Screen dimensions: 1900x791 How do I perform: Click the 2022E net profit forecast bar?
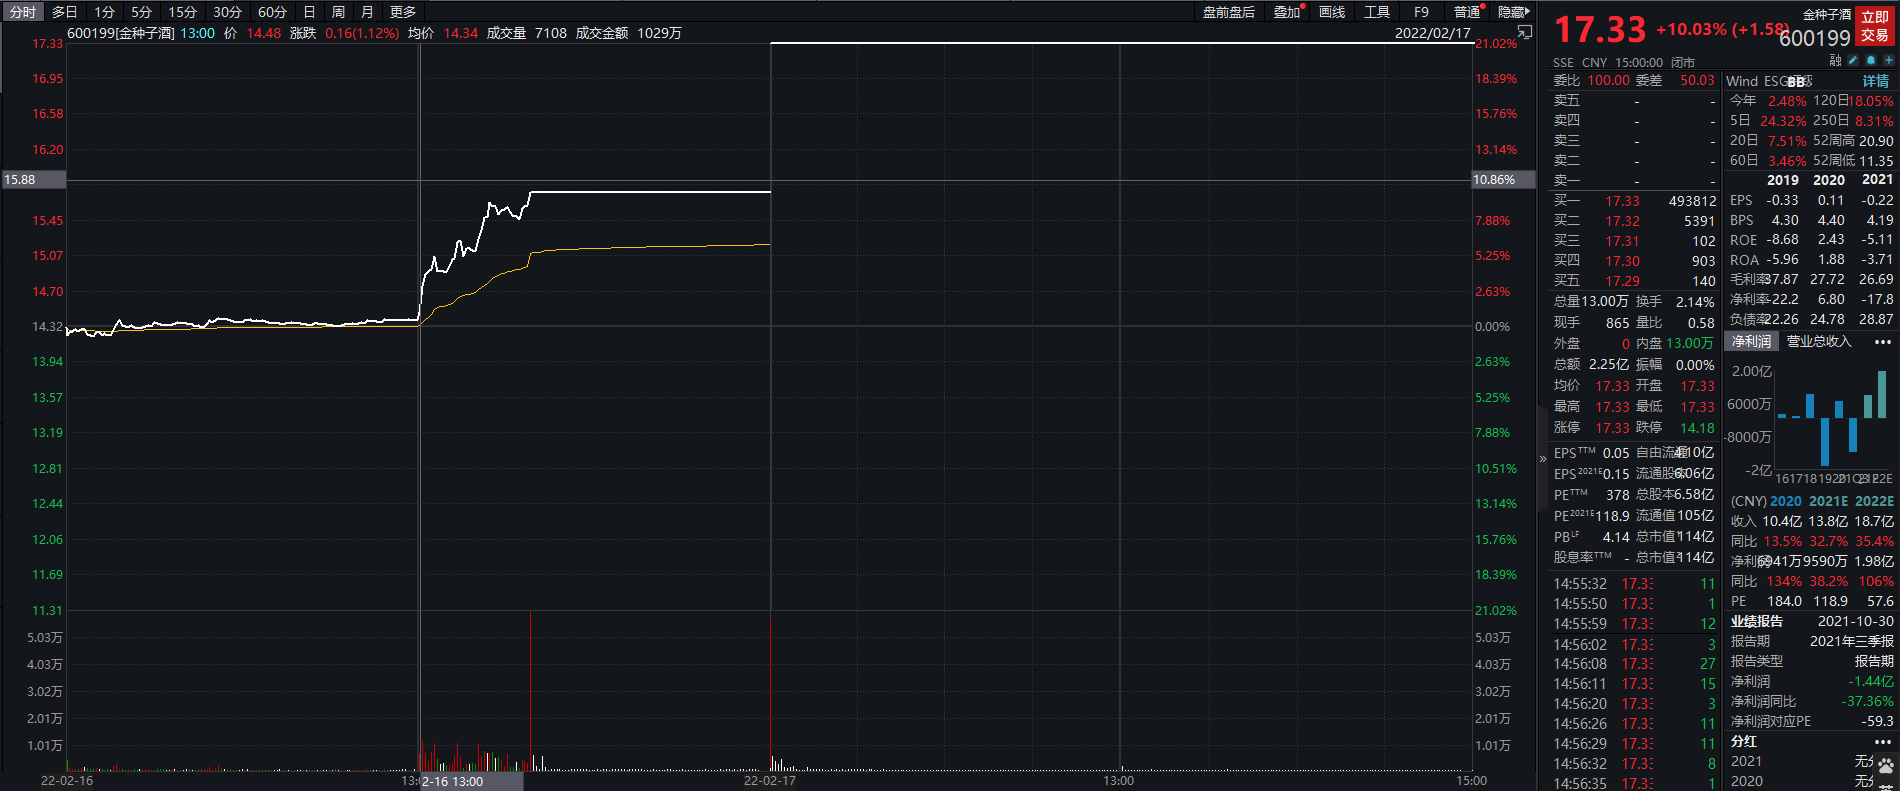coord(1881,395)
